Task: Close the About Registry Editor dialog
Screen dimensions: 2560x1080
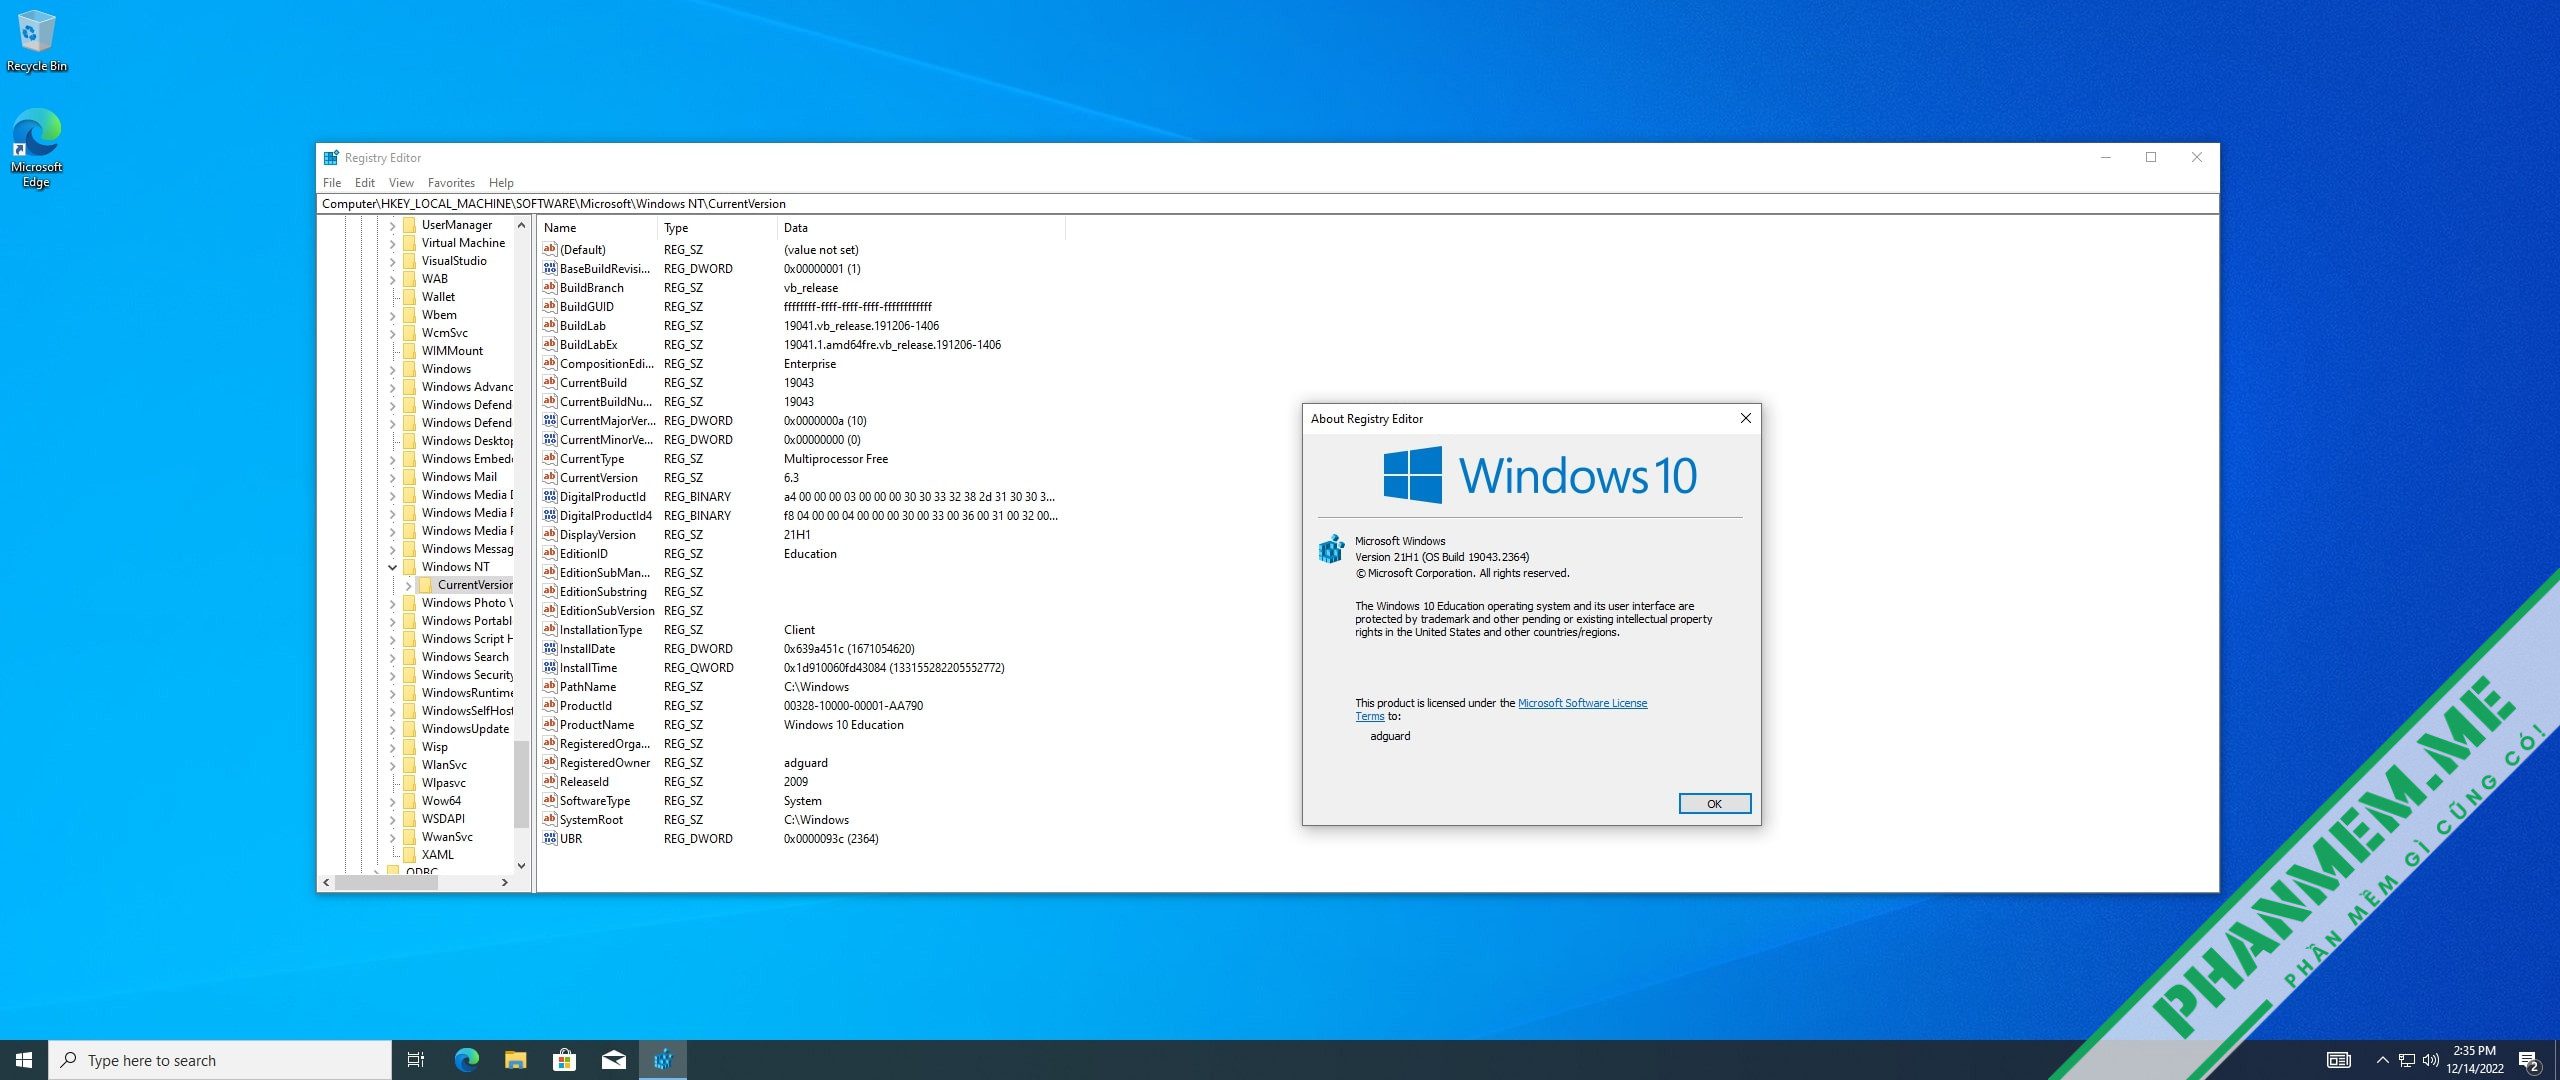Action: (1746, 418)
